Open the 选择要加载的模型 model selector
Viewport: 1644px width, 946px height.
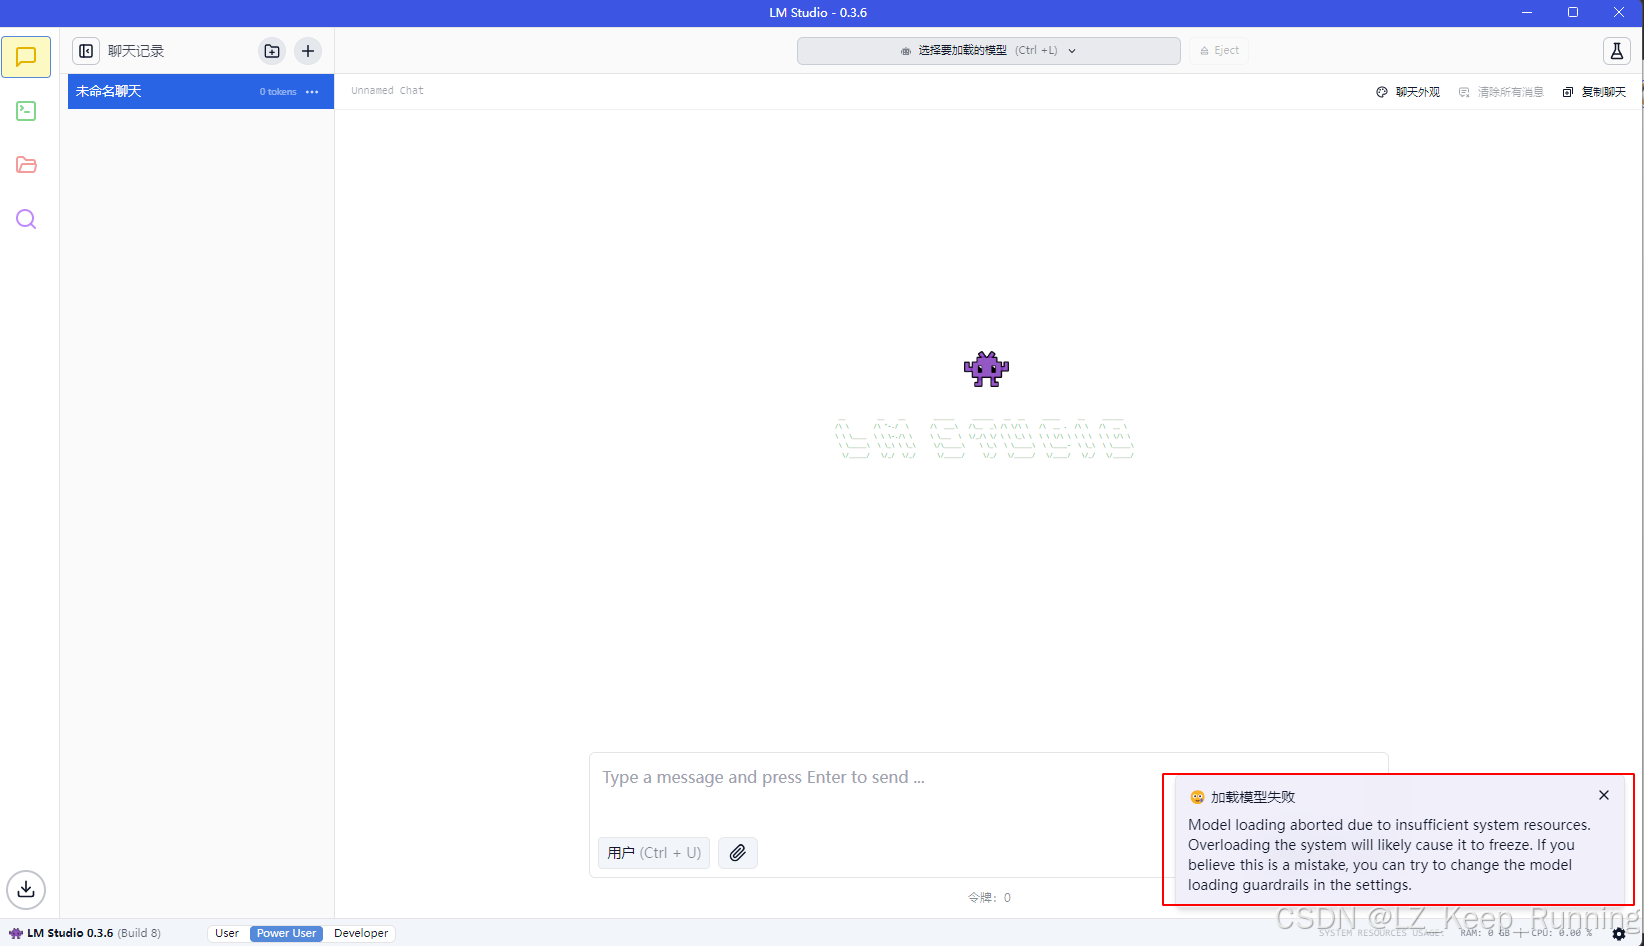988,51
